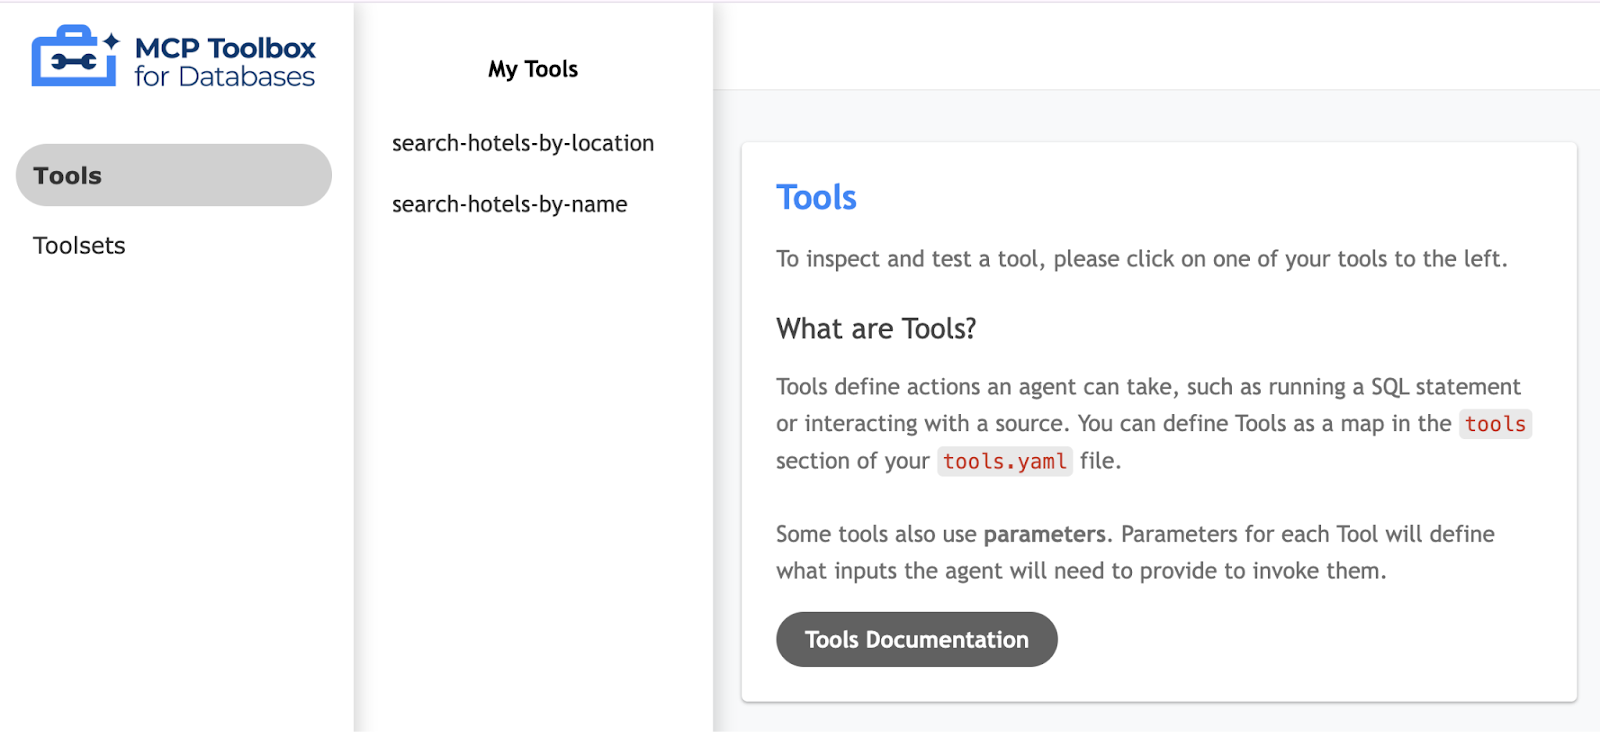
Task: Open the Toolsets sidebar section
Action: point(79,246)
